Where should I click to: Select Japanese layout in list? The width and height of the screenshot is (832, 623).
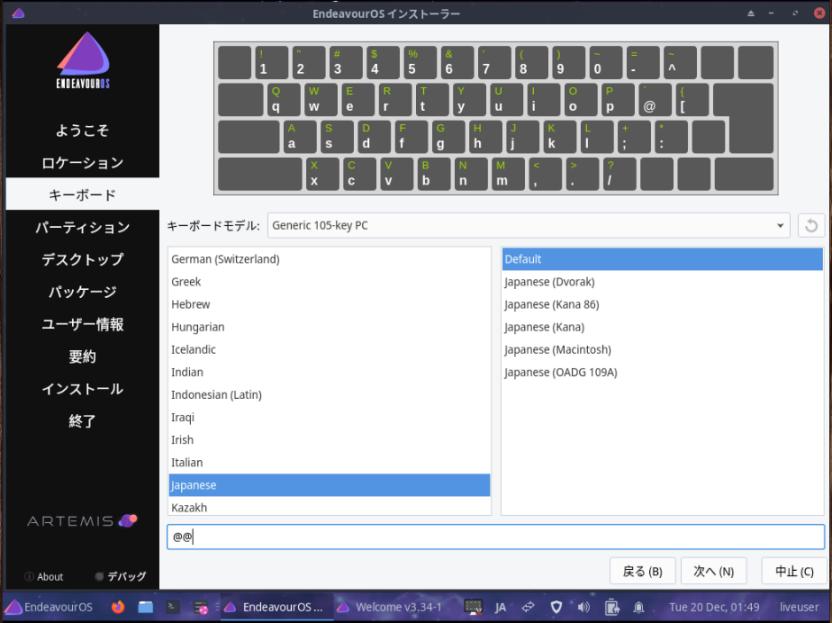tap(329, 485)
